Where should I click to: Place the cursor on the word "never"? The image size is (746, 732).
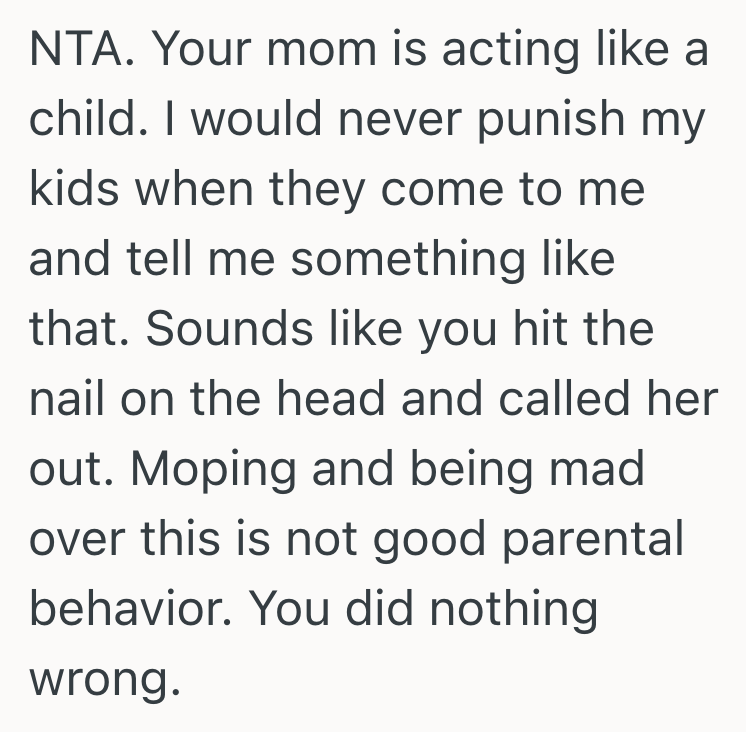click(x=380, y=120)
